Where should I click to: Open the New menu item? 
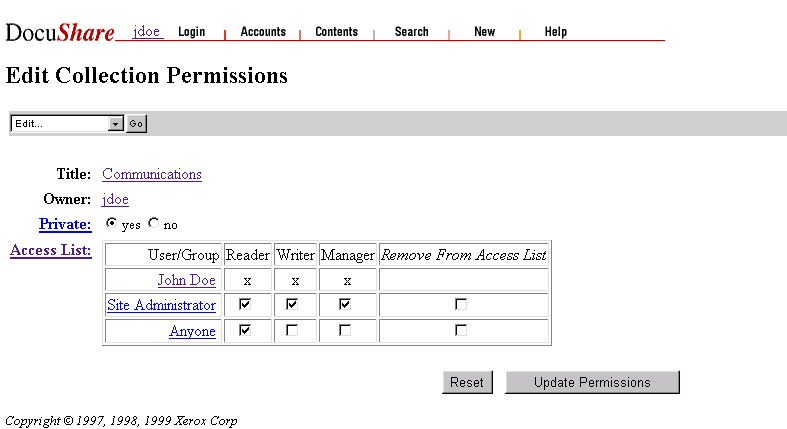click(484, 32)
